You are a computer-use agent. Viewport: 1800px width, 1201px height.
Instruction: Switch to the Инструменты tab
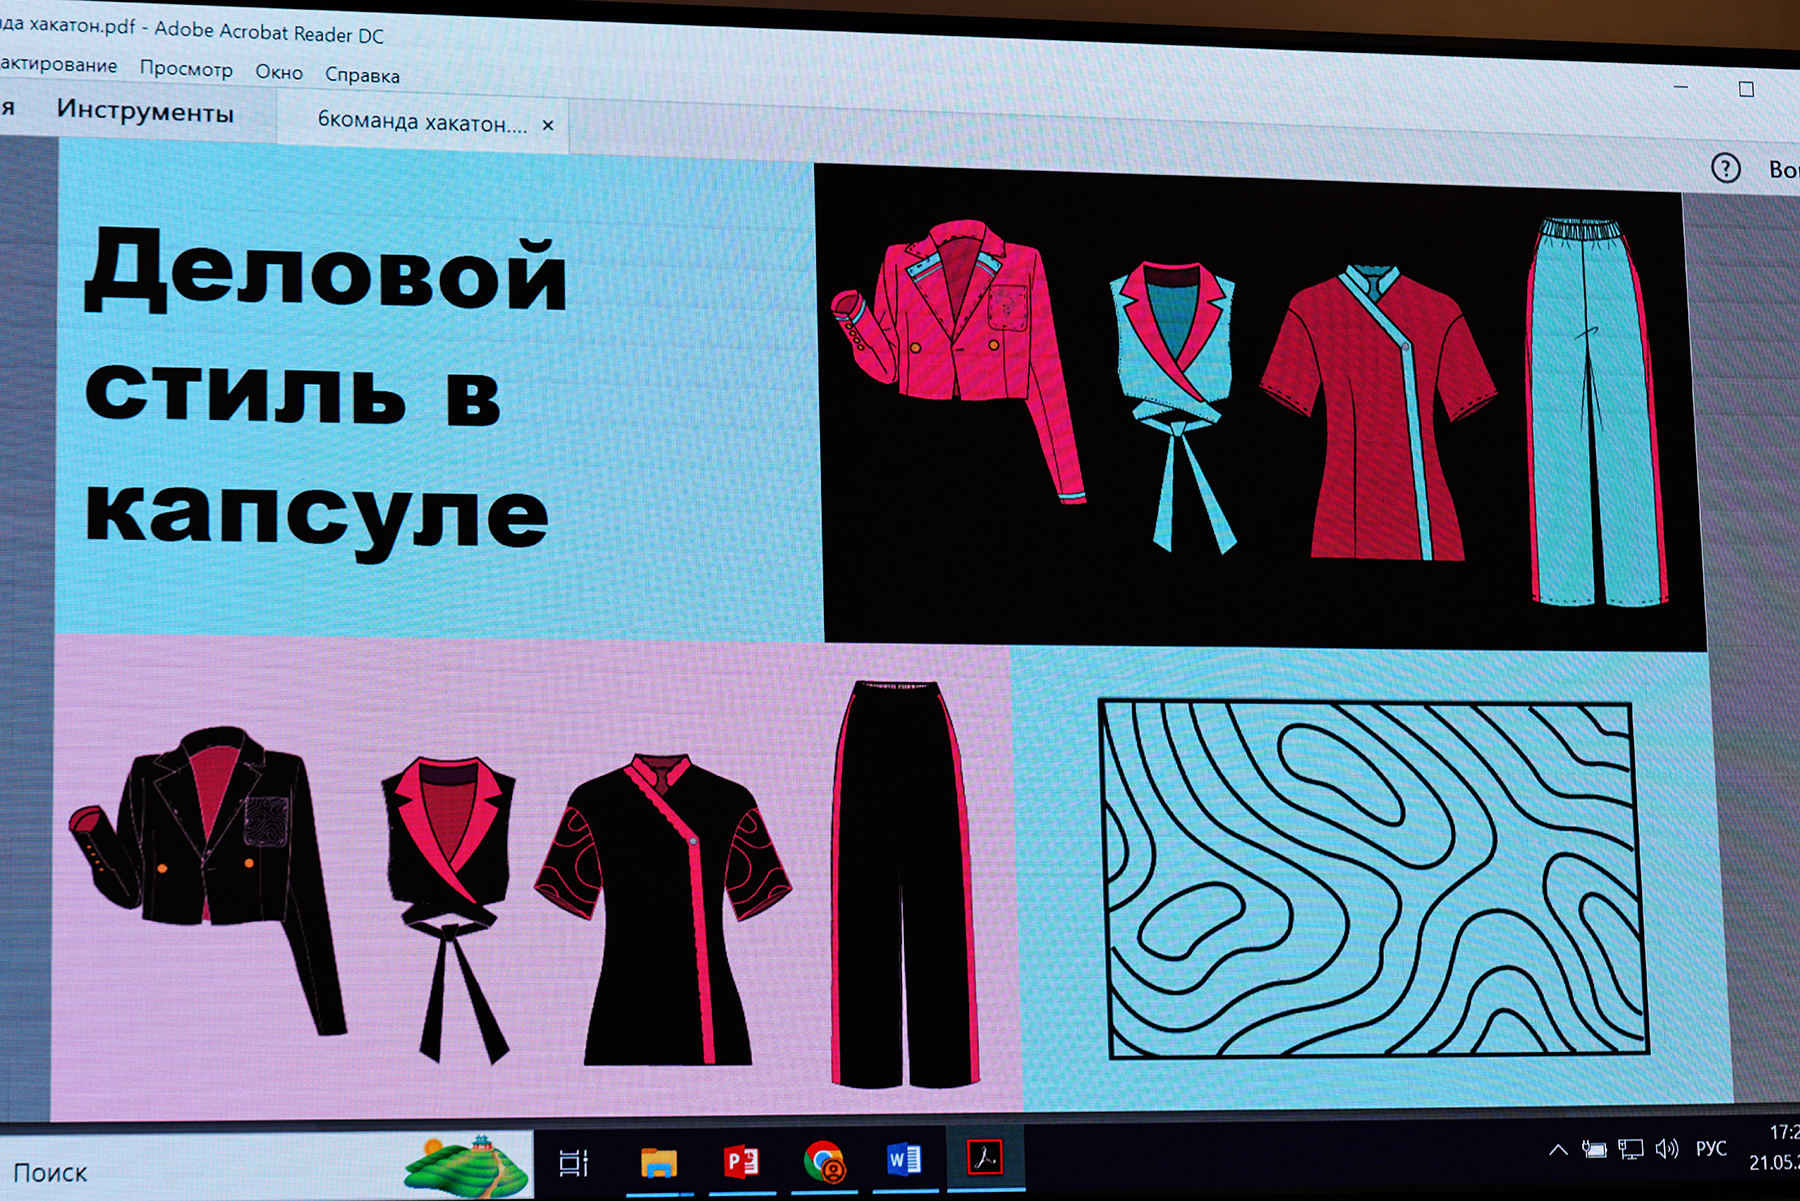(145, 111)
